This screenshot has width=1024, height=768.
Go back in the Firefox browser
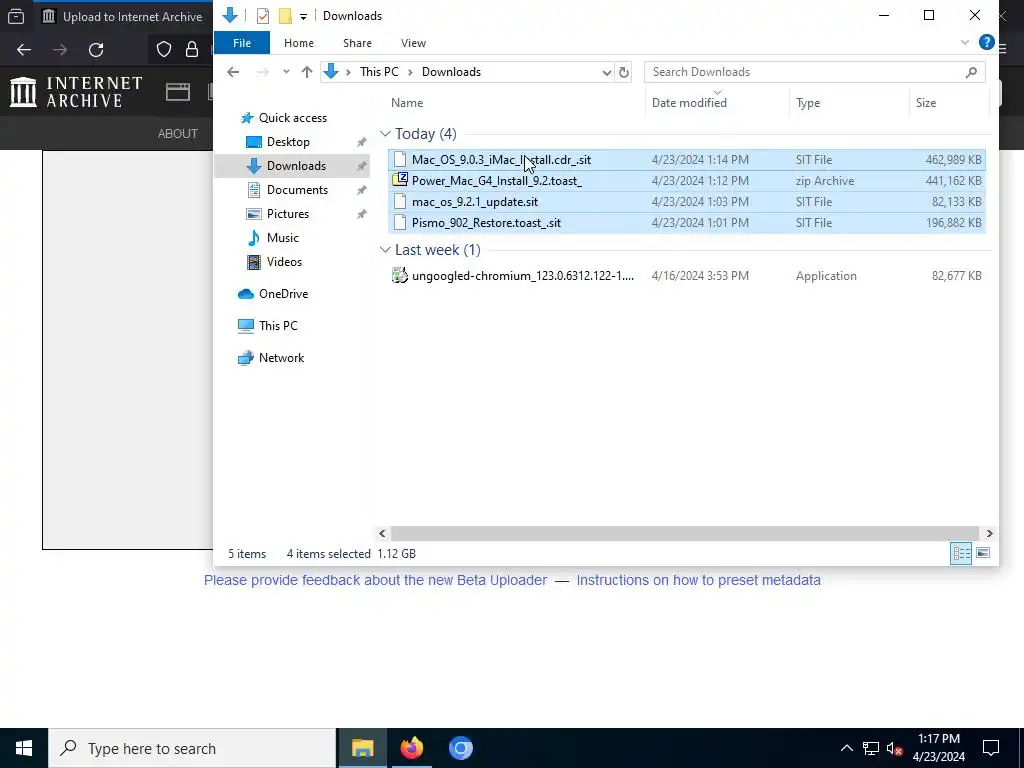click(24, 50)
